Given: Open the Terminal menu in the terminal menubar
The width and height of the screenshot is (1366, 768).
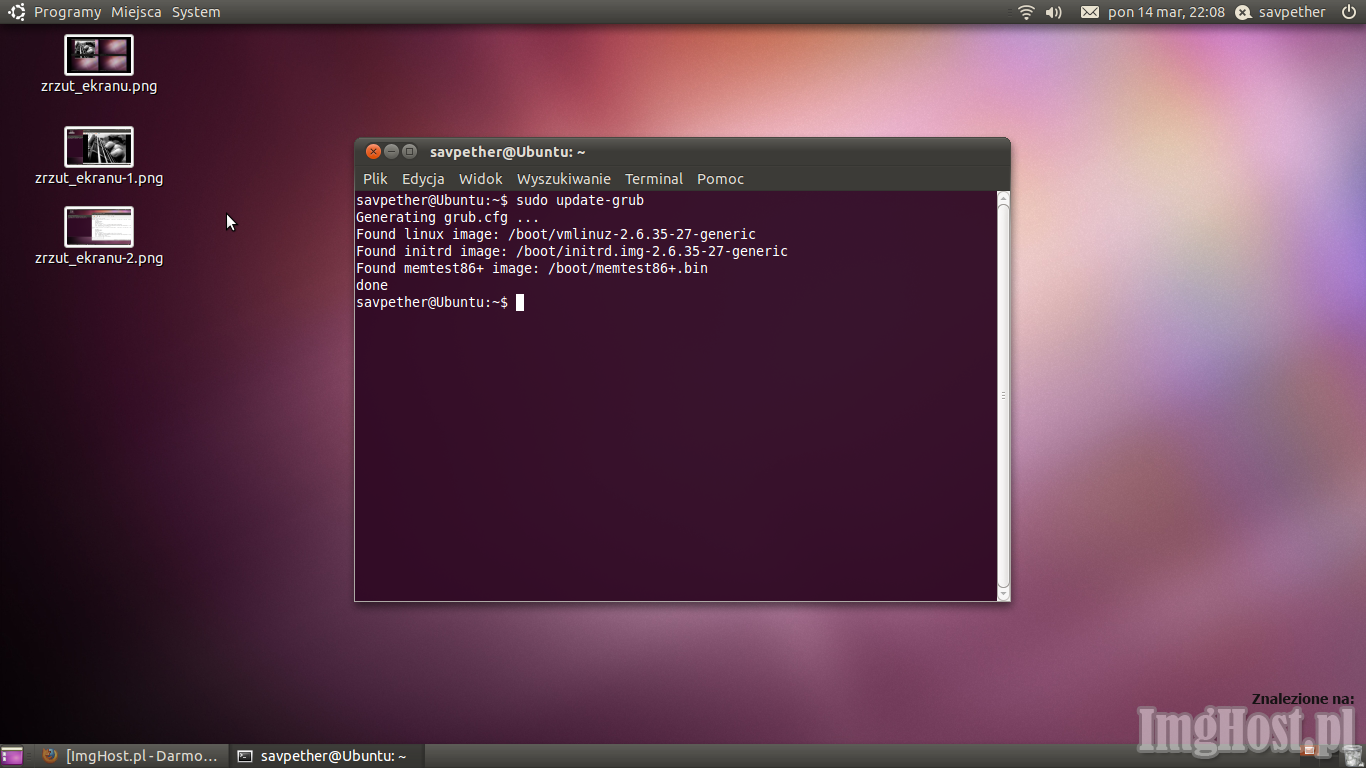Looking at the screenshot, I should tap(654, 179).
